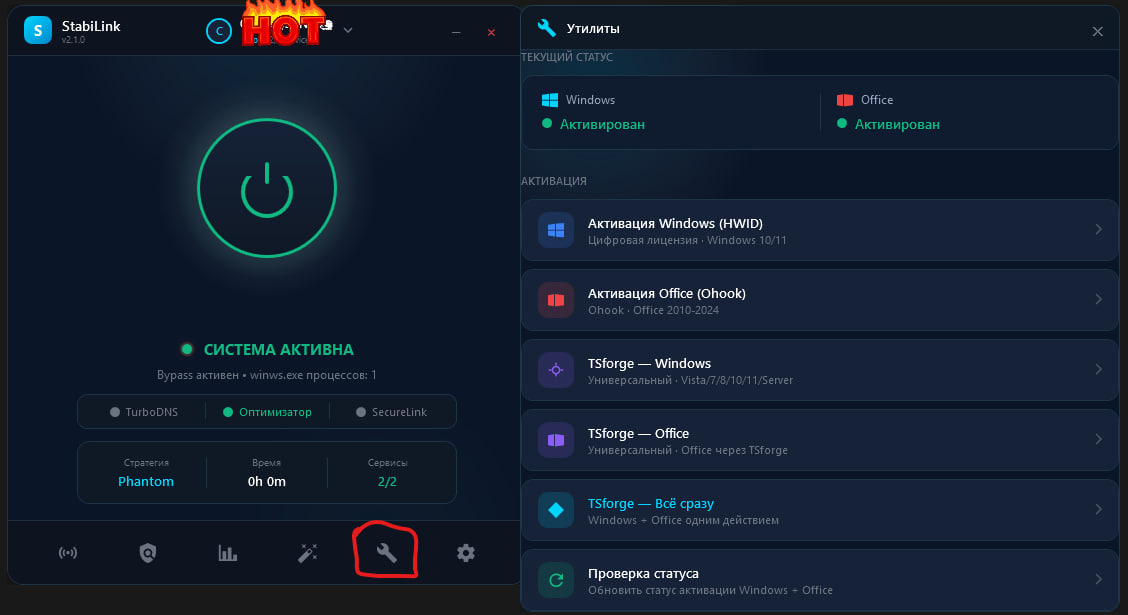Image resolution: width=1128 pixels, height=615 pixels.
Task: Expand chevron on Проверка статуса row
Action: pos(1099,579)
